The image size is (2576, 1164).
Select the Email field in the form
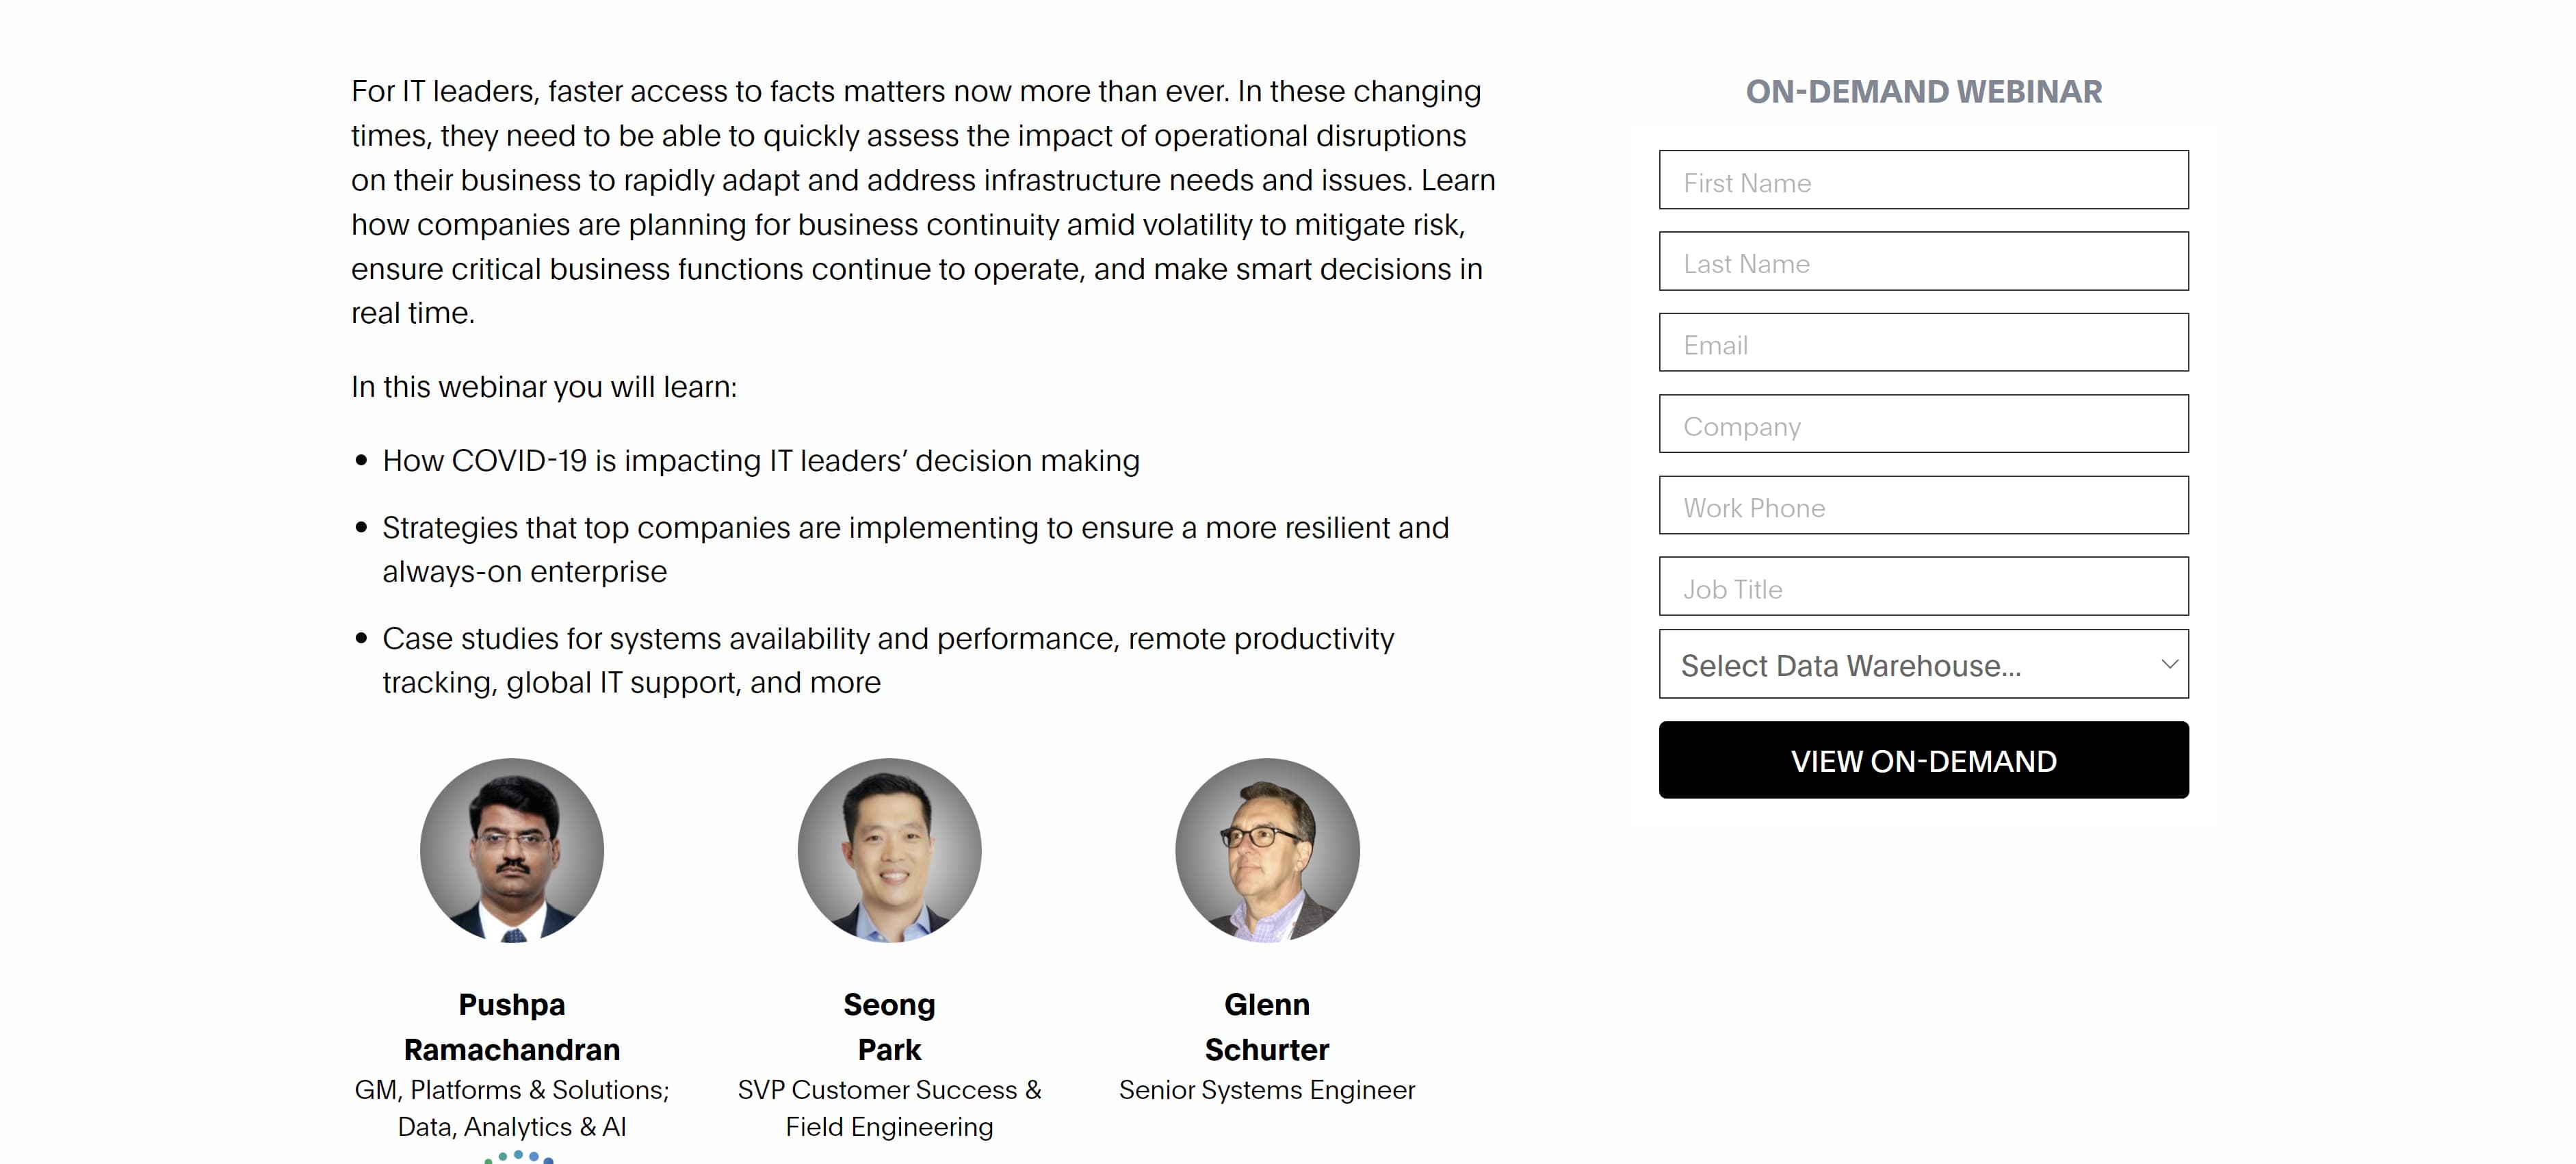pos(1922,343)
